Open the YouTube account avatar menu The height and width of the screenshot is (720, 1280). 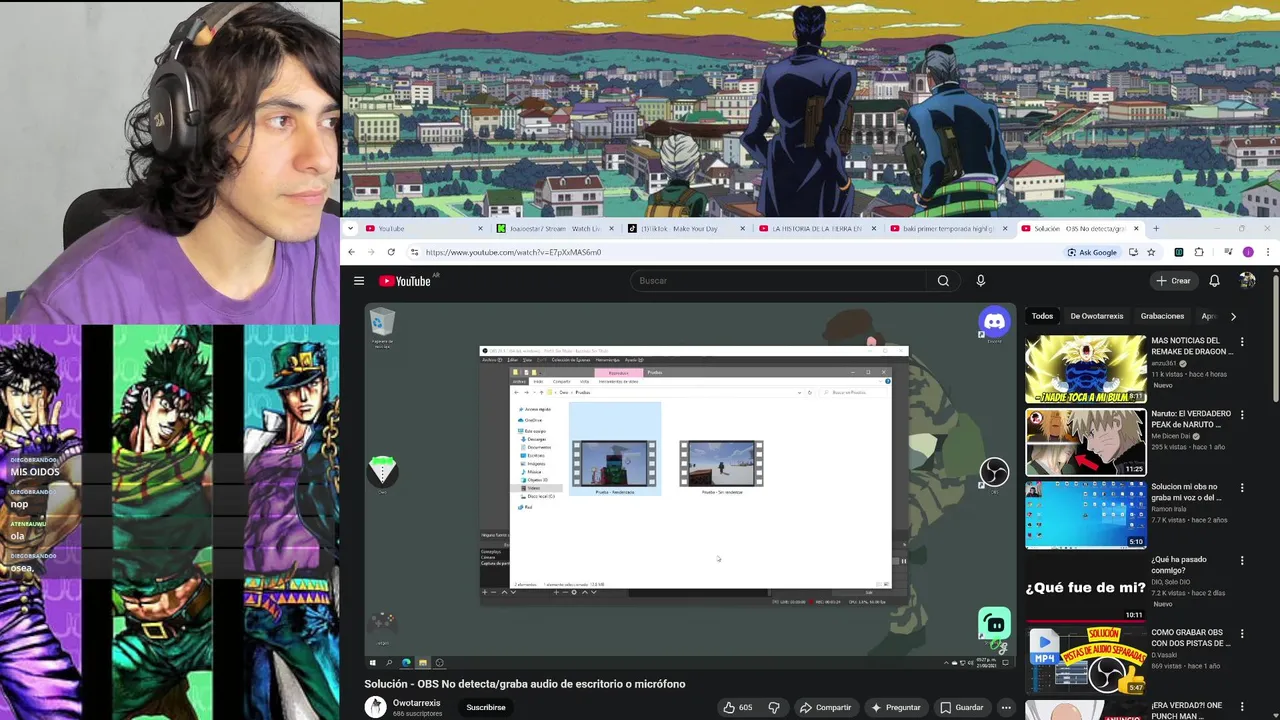(x=1247, y=281)
